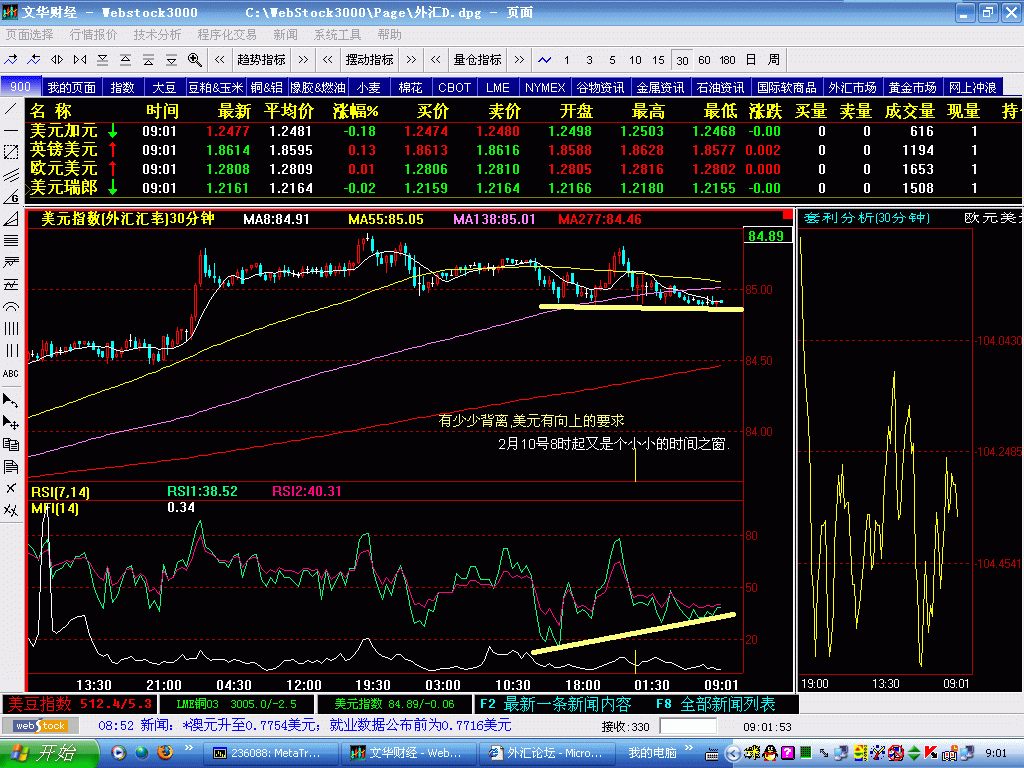Select the trend line drawing tool
The width and height of the screenshot is (1024, 768).
[11, 109]
